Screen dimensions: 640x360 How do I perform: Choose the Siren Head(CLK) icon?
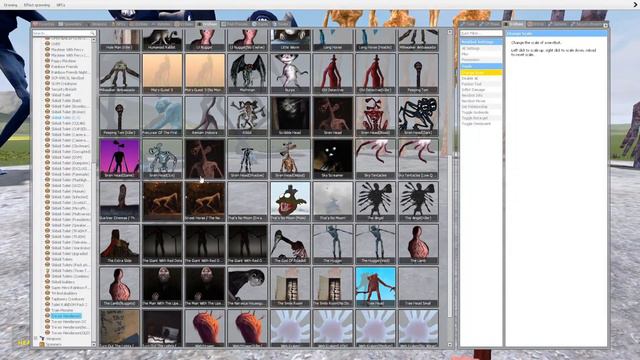[162, 159]
